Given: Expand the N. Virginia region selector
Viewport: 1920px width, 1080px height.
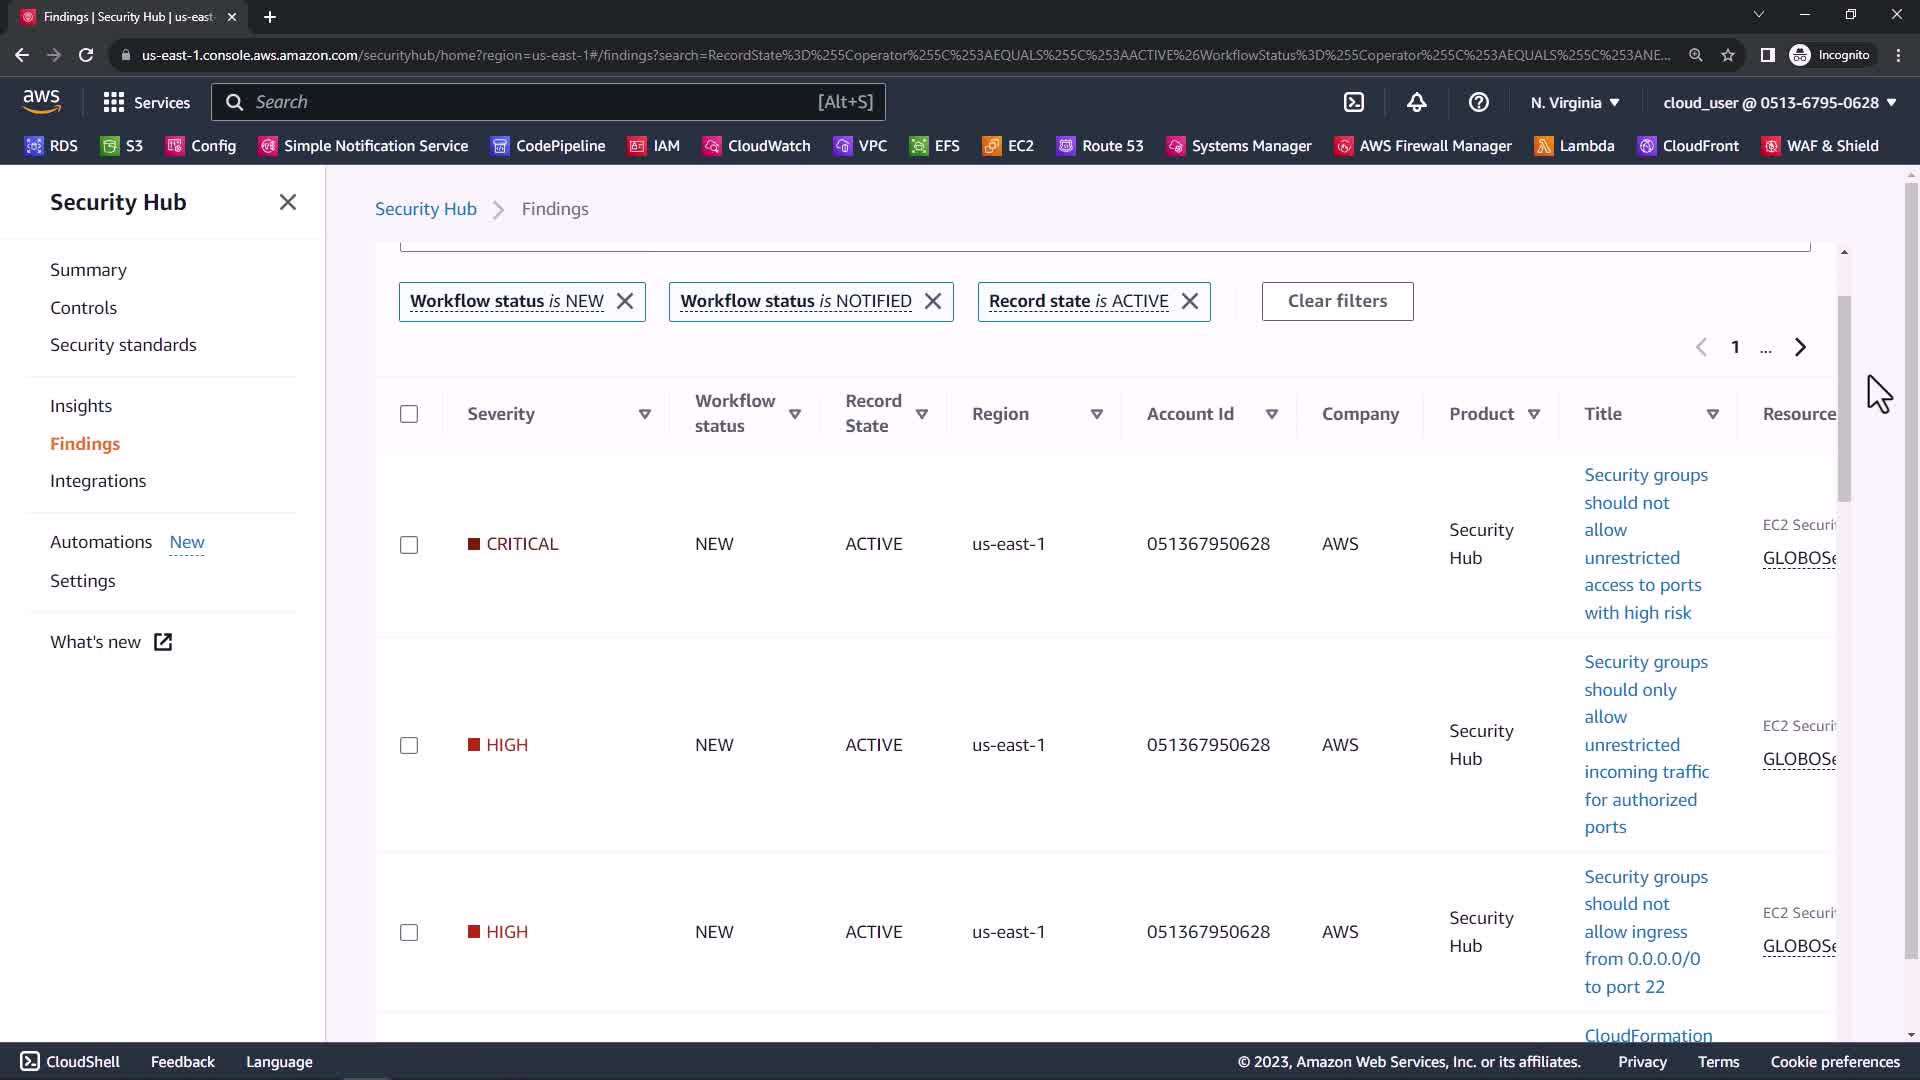Looking at the screenshot, I should tap(1574, 102).
